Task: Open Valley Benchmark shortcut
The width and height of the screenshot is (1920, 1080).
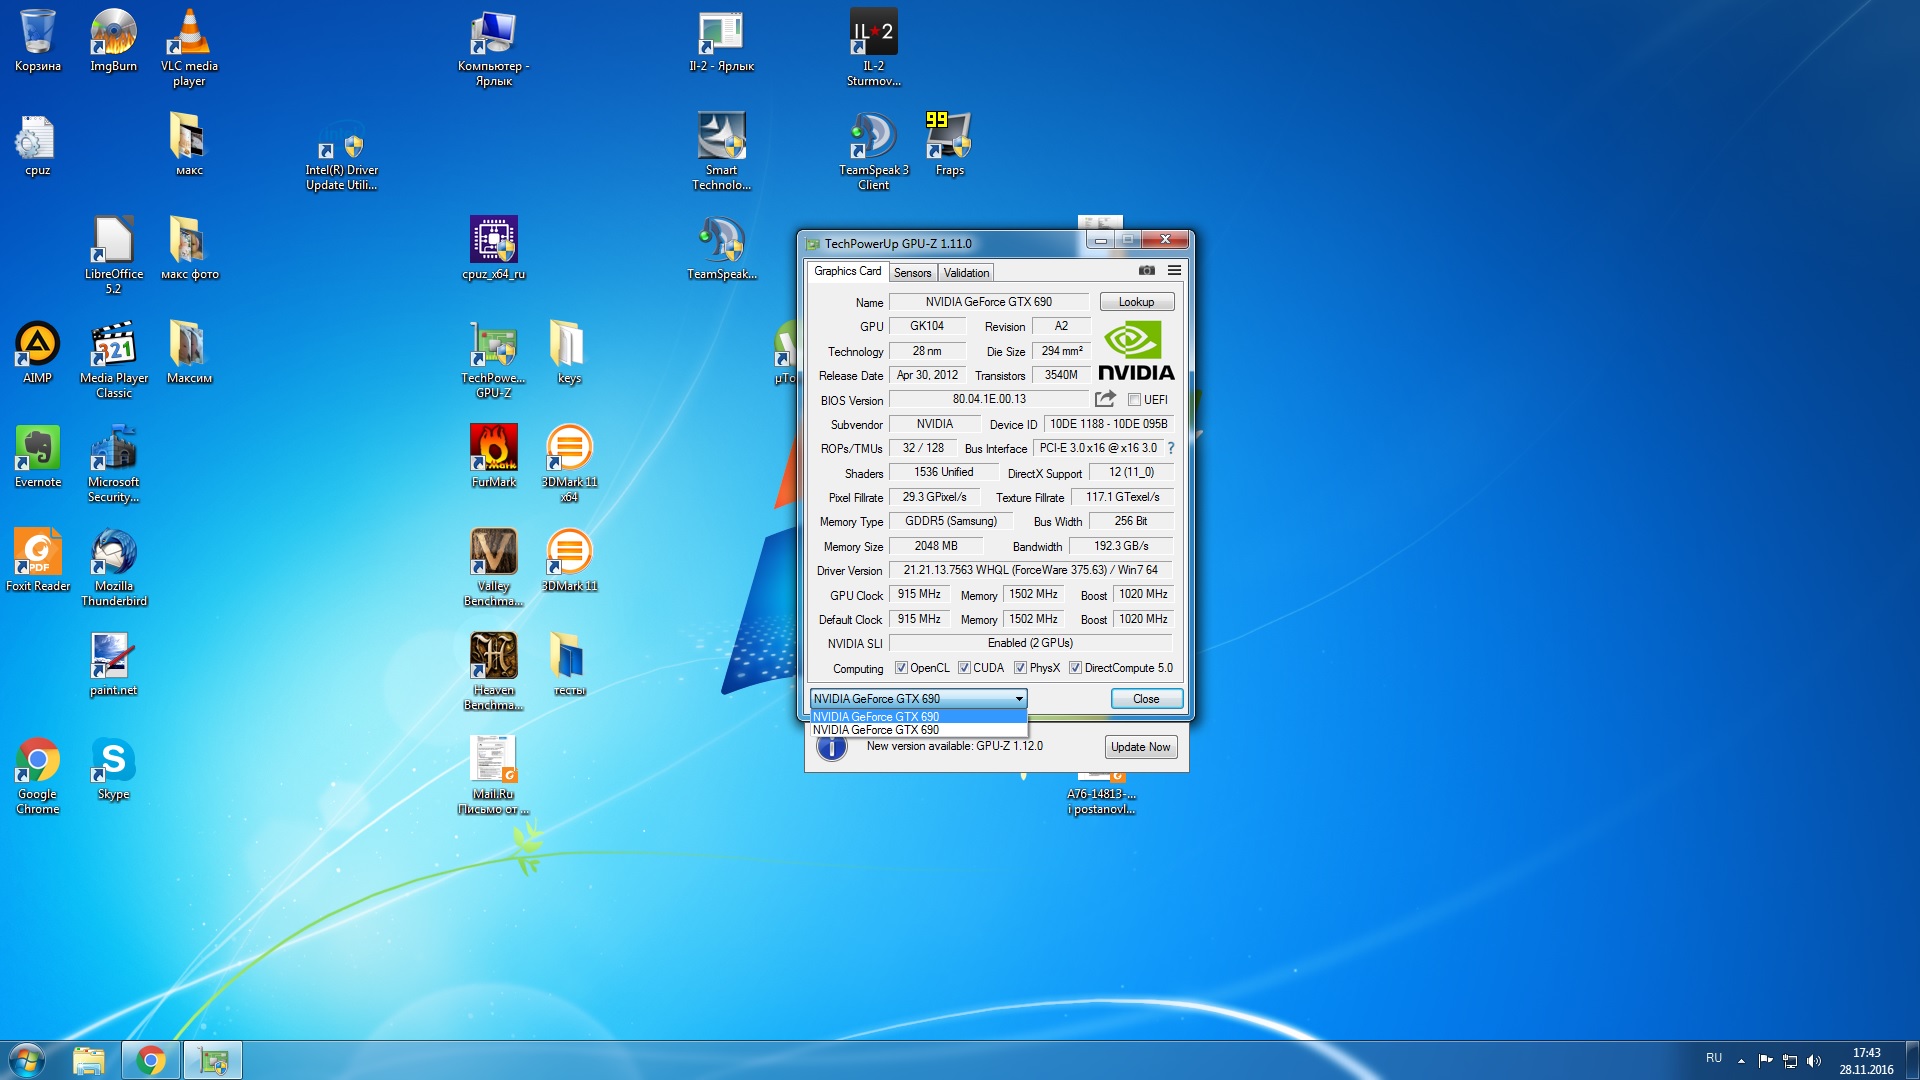Action: (x=493, y=568)
